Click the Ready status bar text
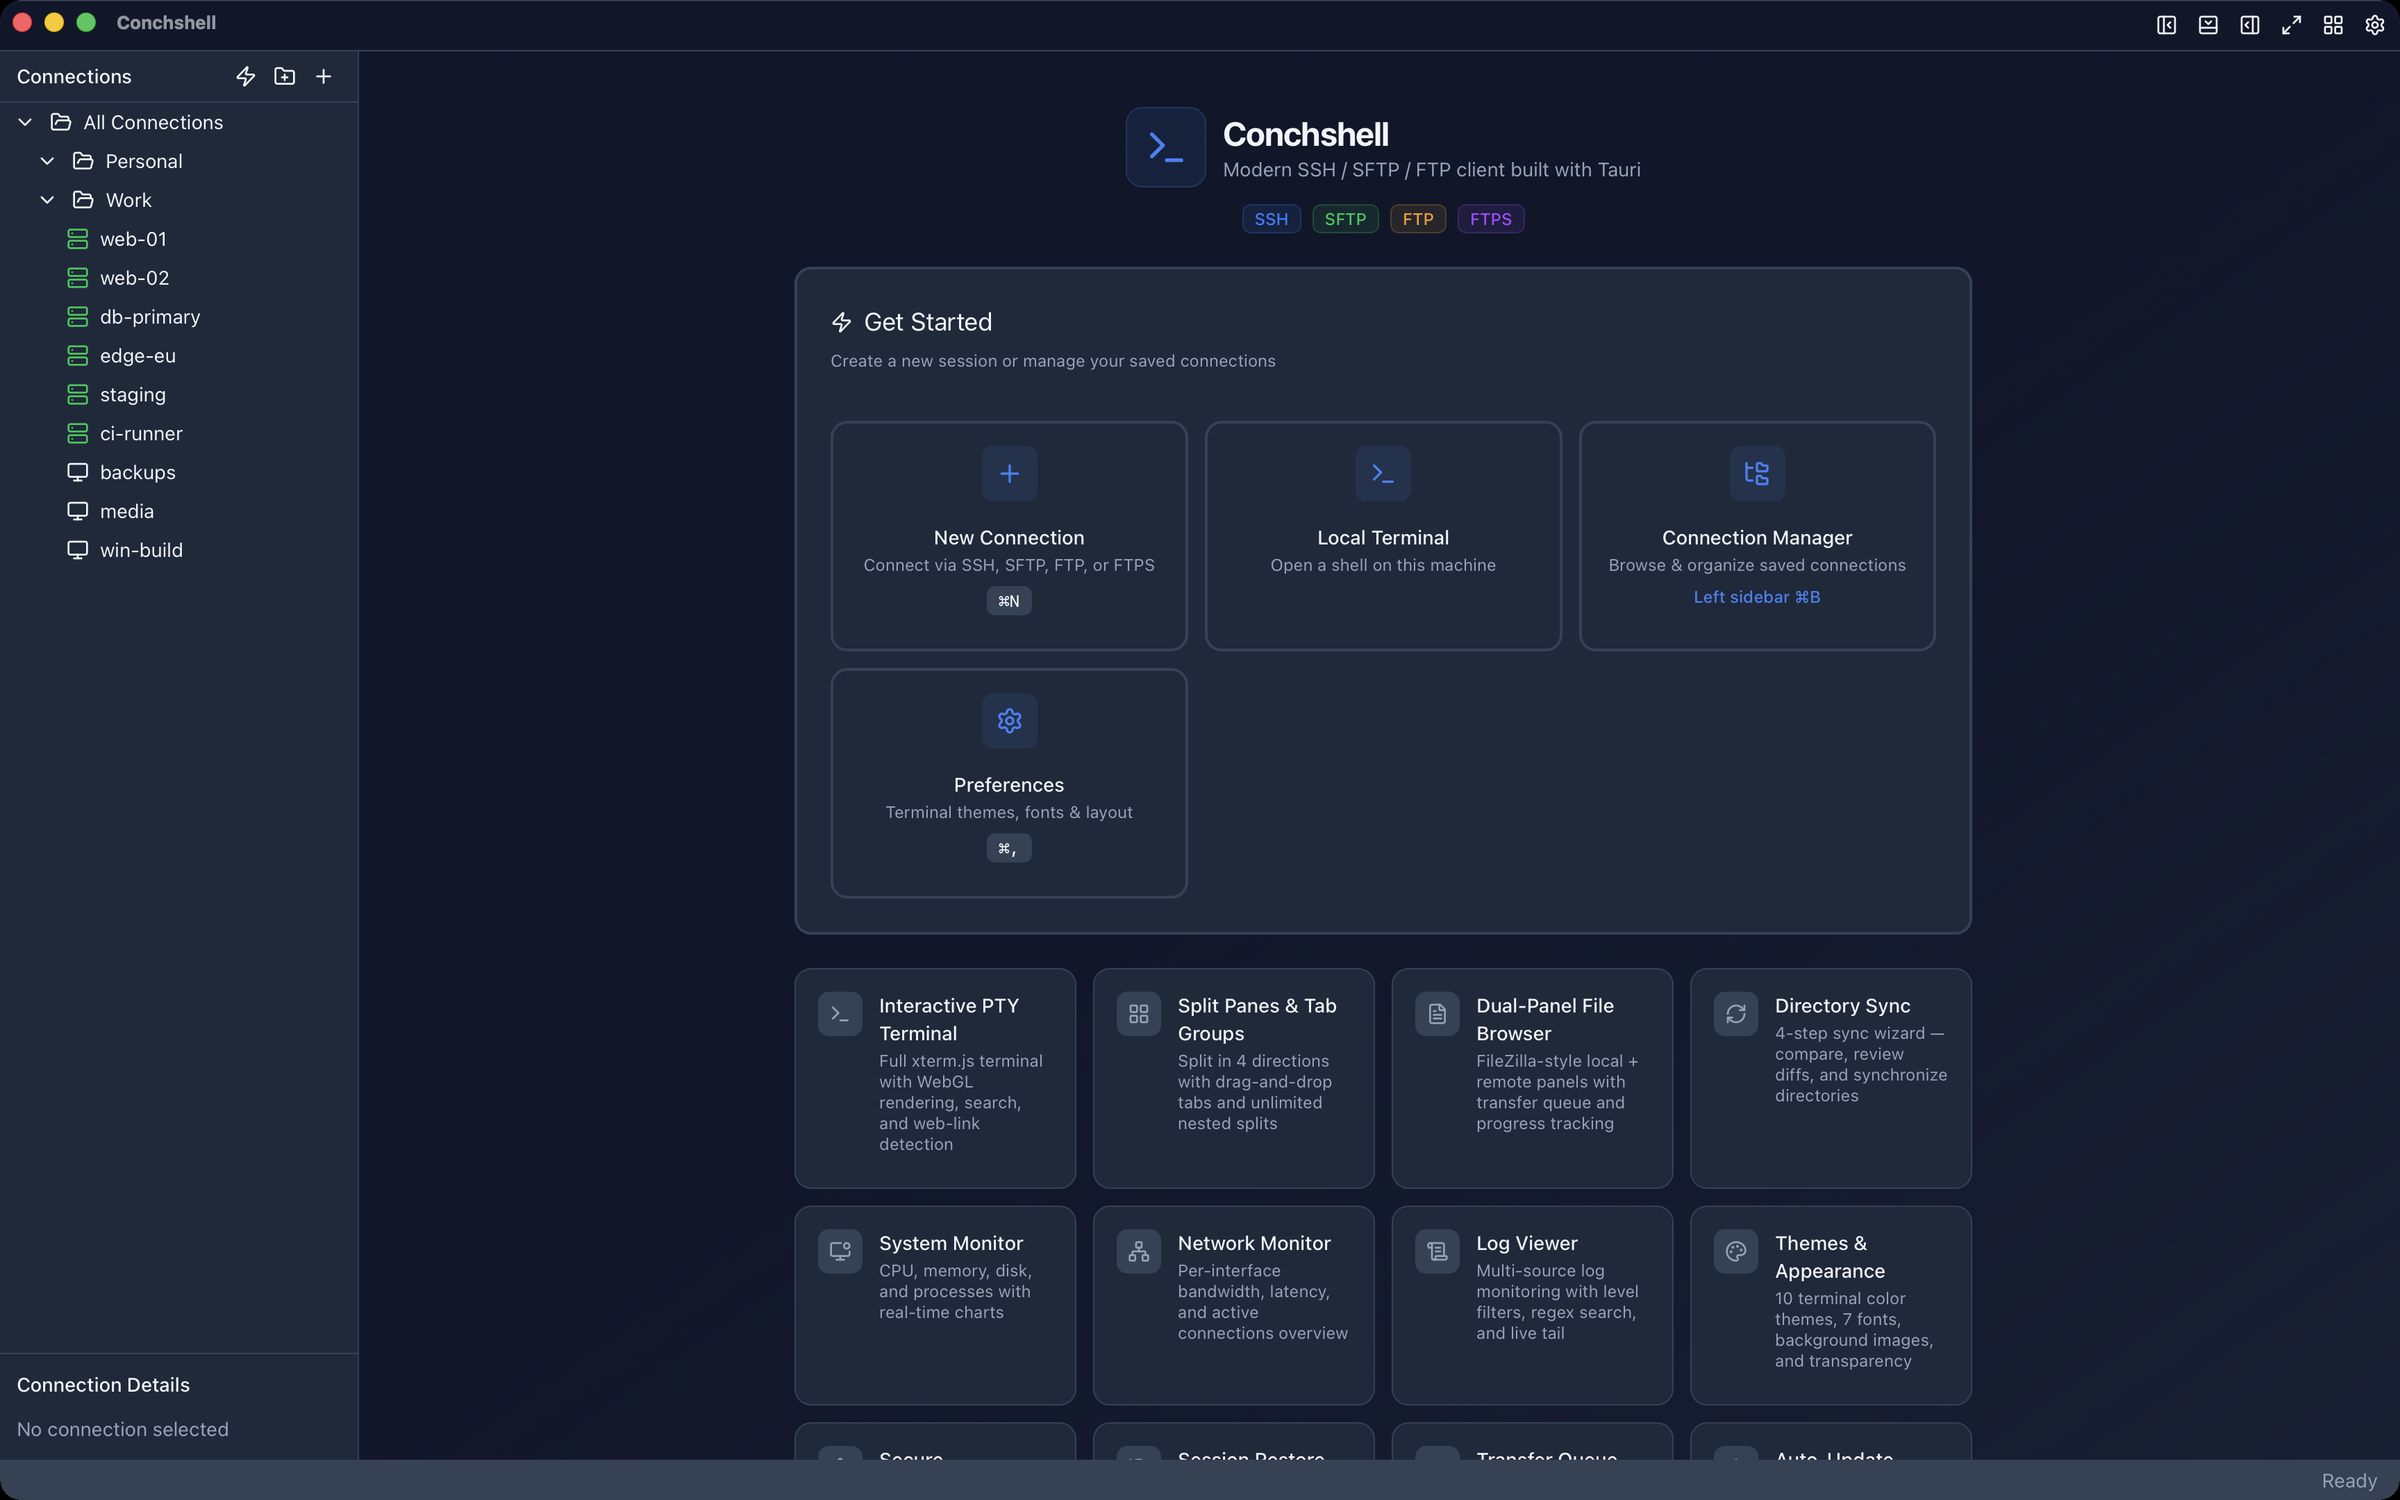2400x1500 pixels. click(2349, 1481)
